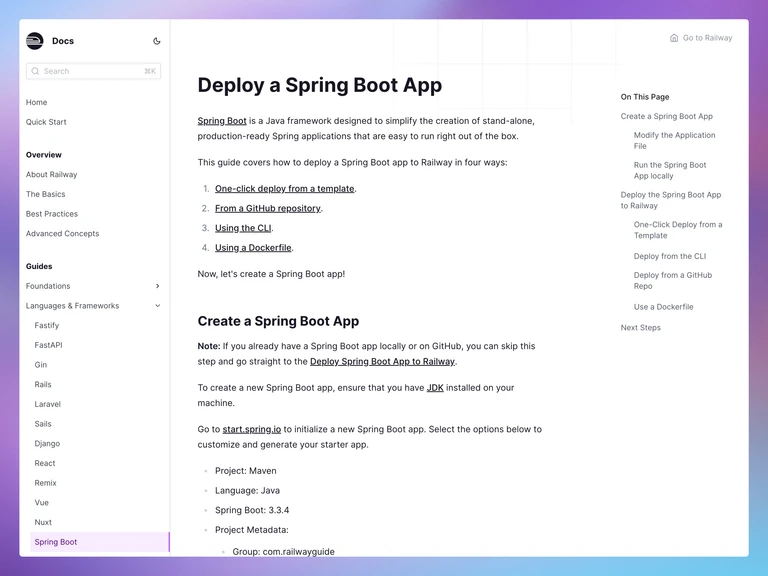Viewport: 768px width, 576px height.
Task: Select Languages & Frameworks group label
Action: [72, 306]
